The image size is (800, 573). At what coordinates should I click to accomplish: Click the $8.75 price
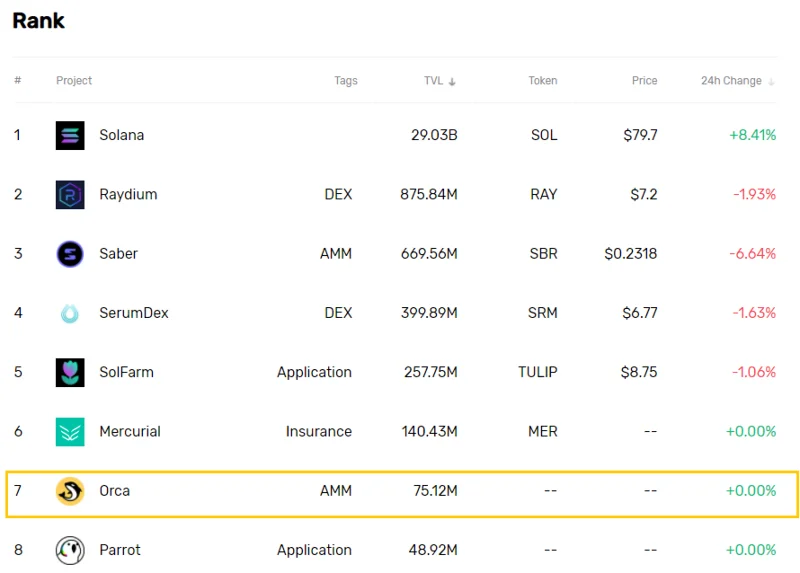(639, 372)
